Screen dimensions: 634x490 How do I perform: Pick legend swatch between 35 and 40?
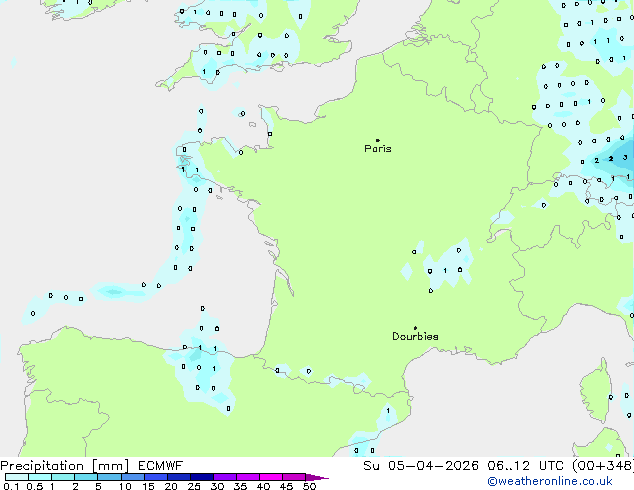(247, 477)
